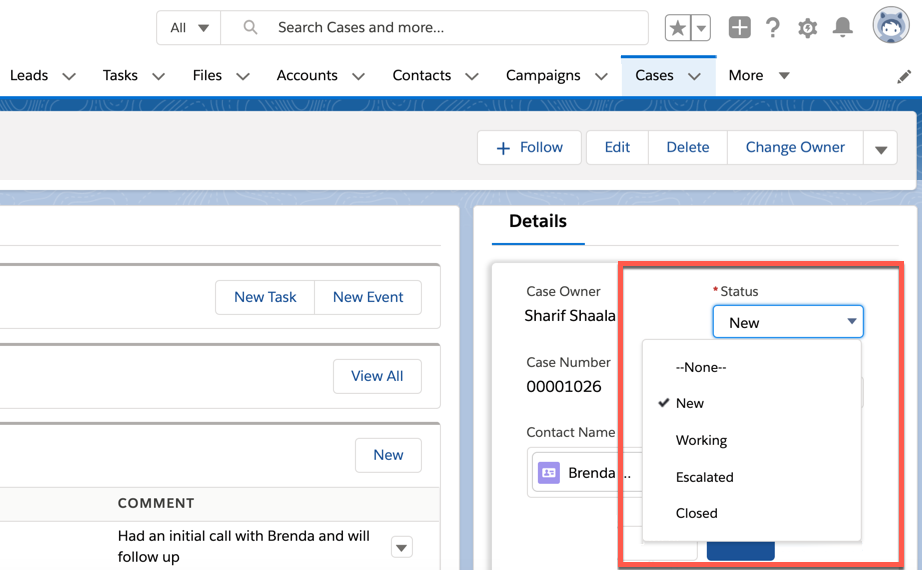Open the Leads tab
The image size is (922, 570).
pyautogui.click(x=29, y=76)
